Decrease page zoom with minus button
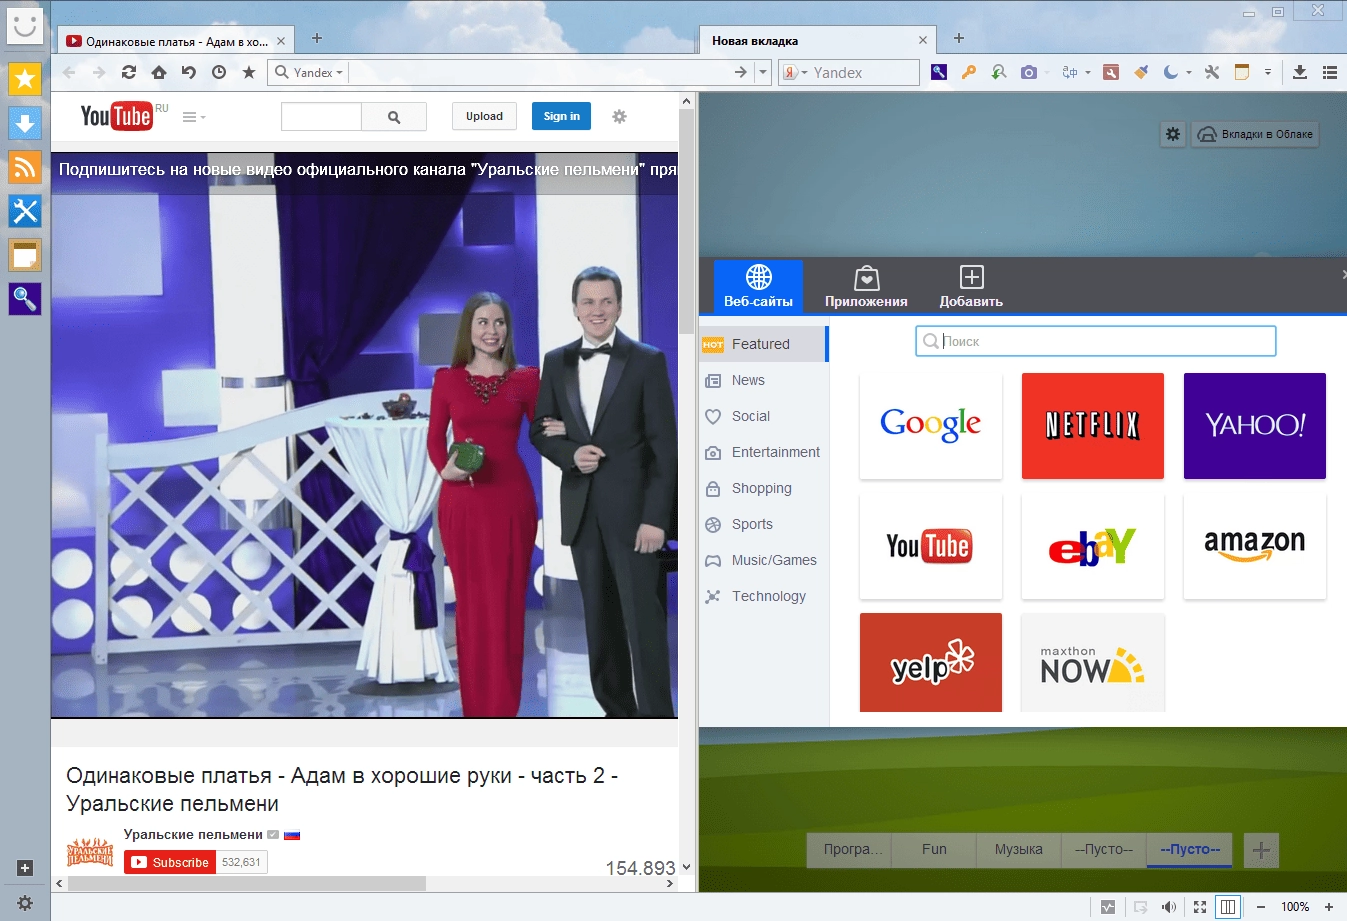1347x921 pixels. pos(1261,907)
